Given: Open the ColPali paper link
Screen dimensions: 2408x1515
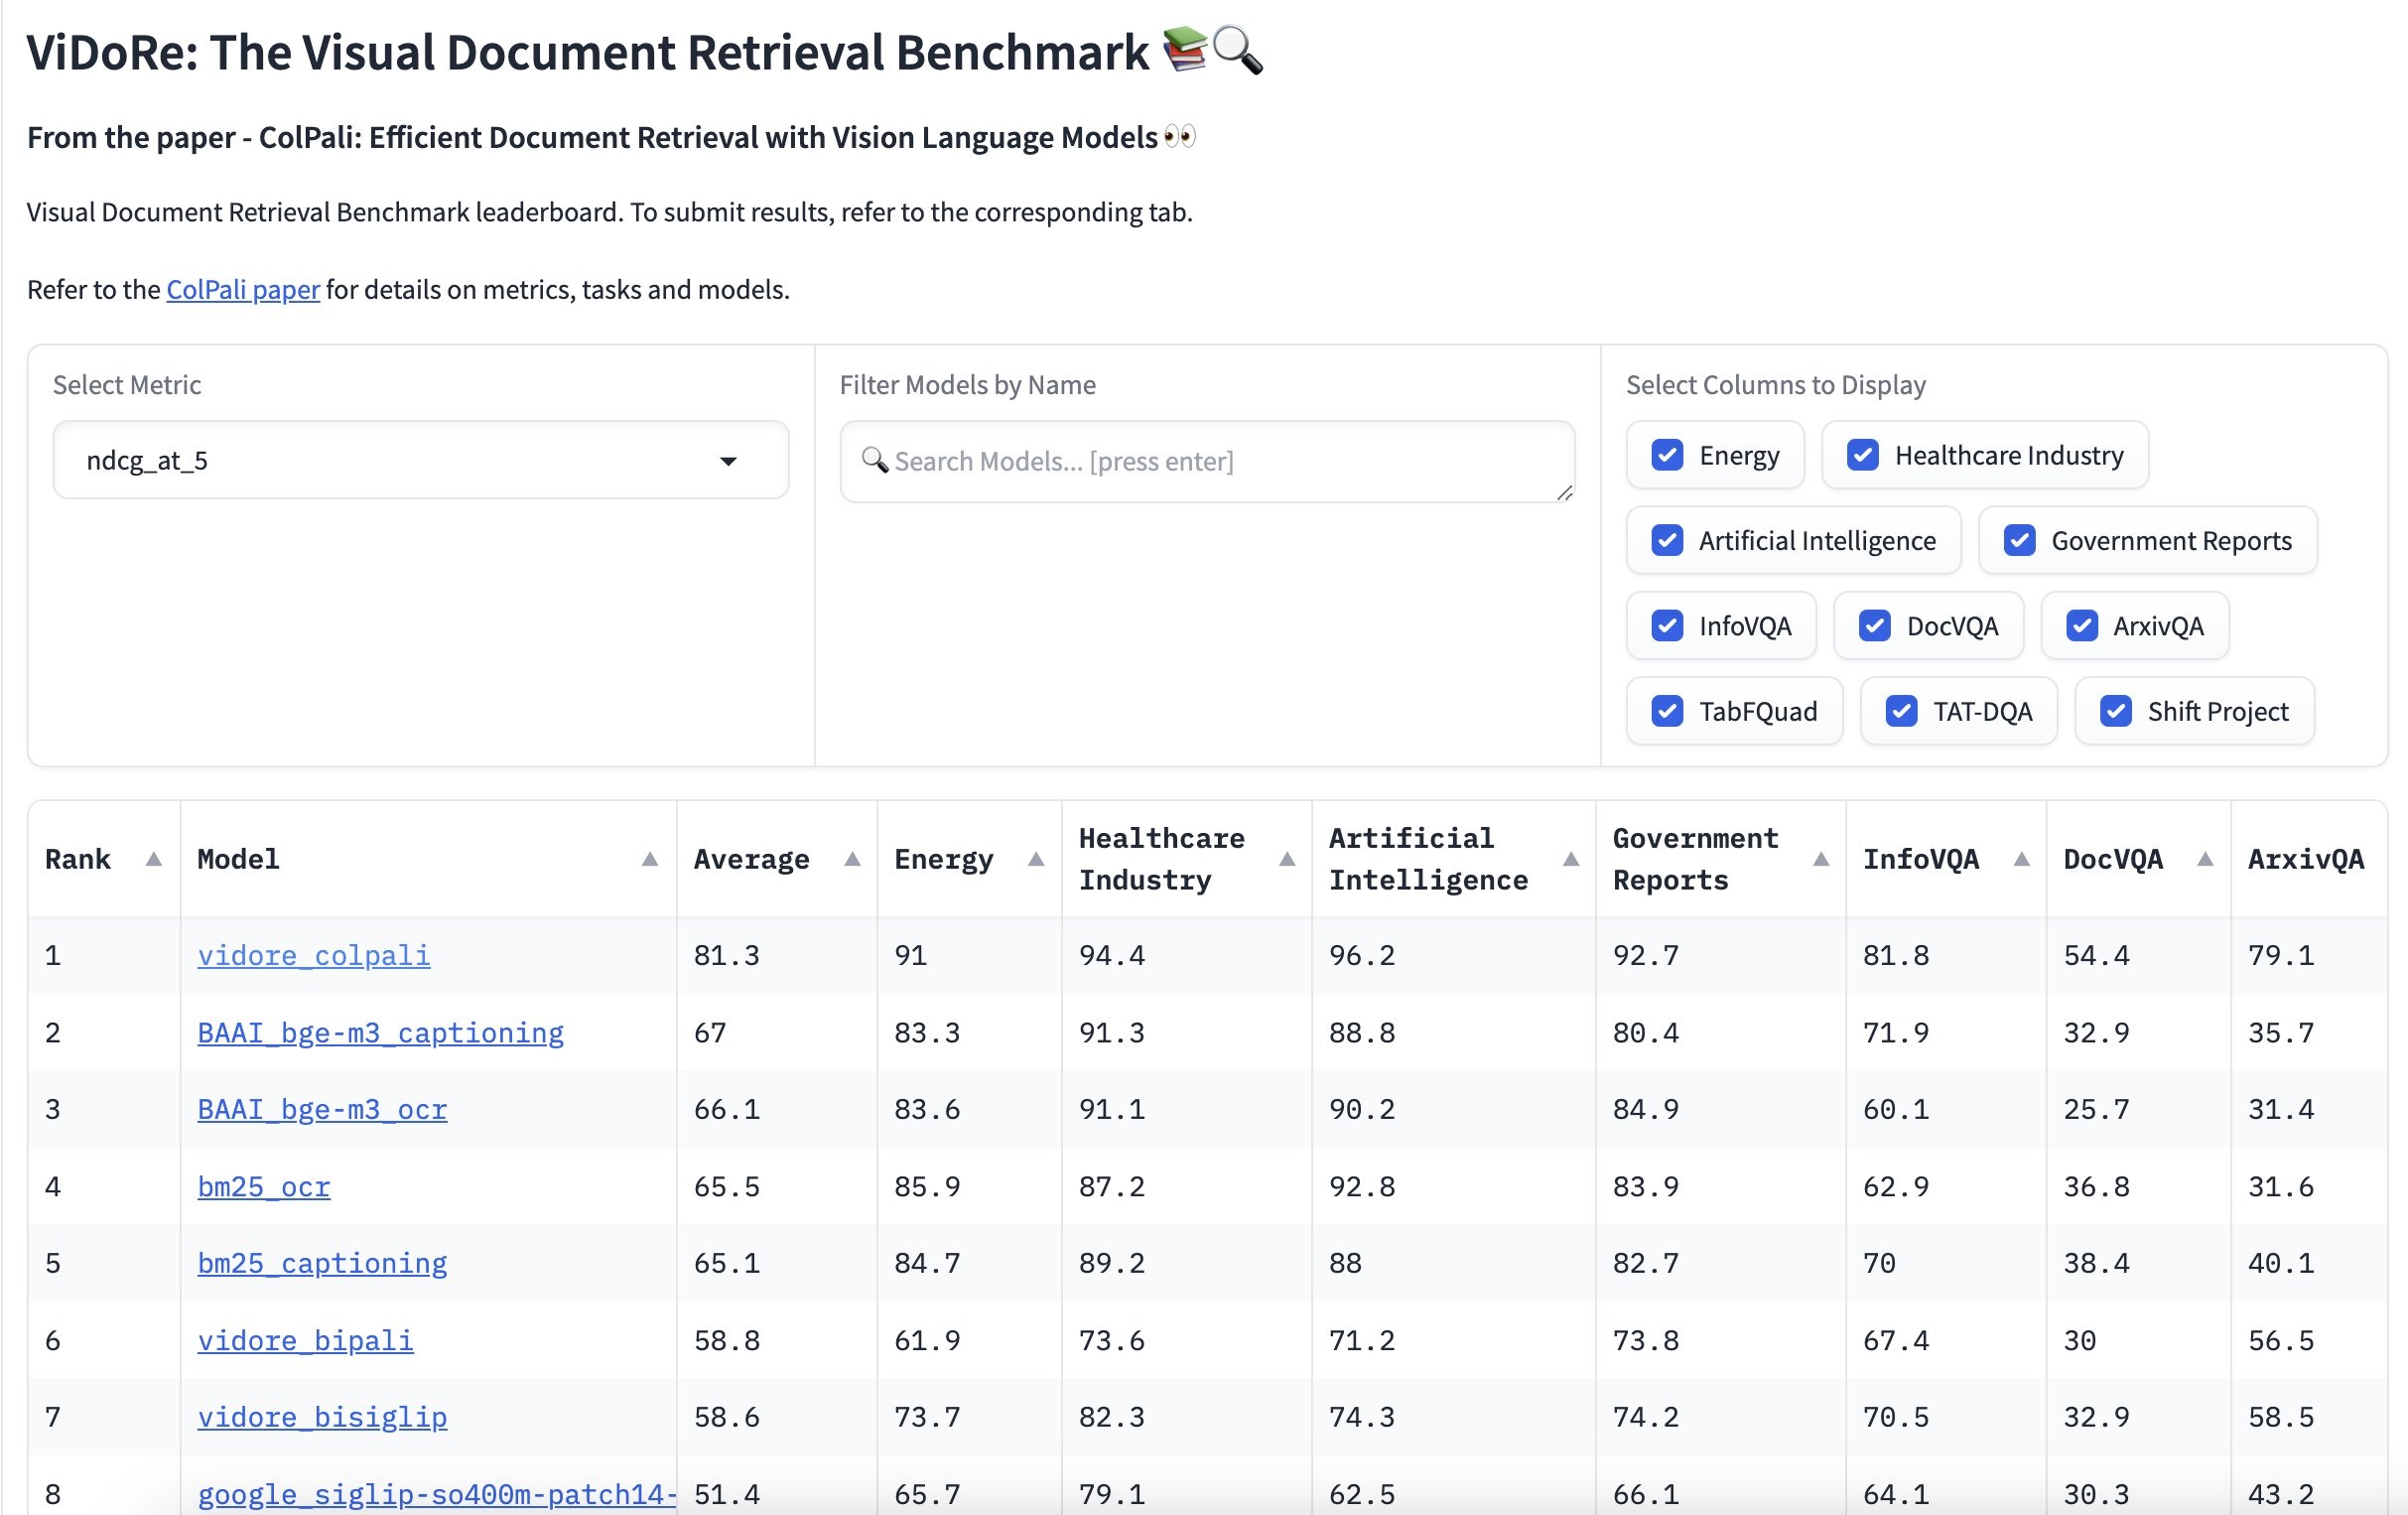Looking at the screenshot, I should click(243, 289).
